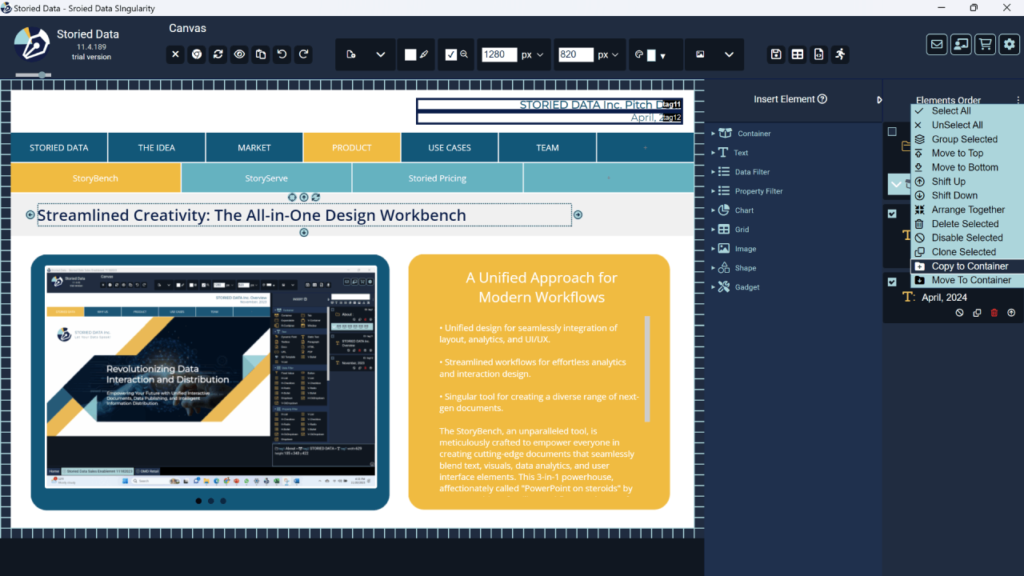Click the canvas height field showing 820
Screen dimensions: 1024x576
pyautogui.click(x=575, y=55)
